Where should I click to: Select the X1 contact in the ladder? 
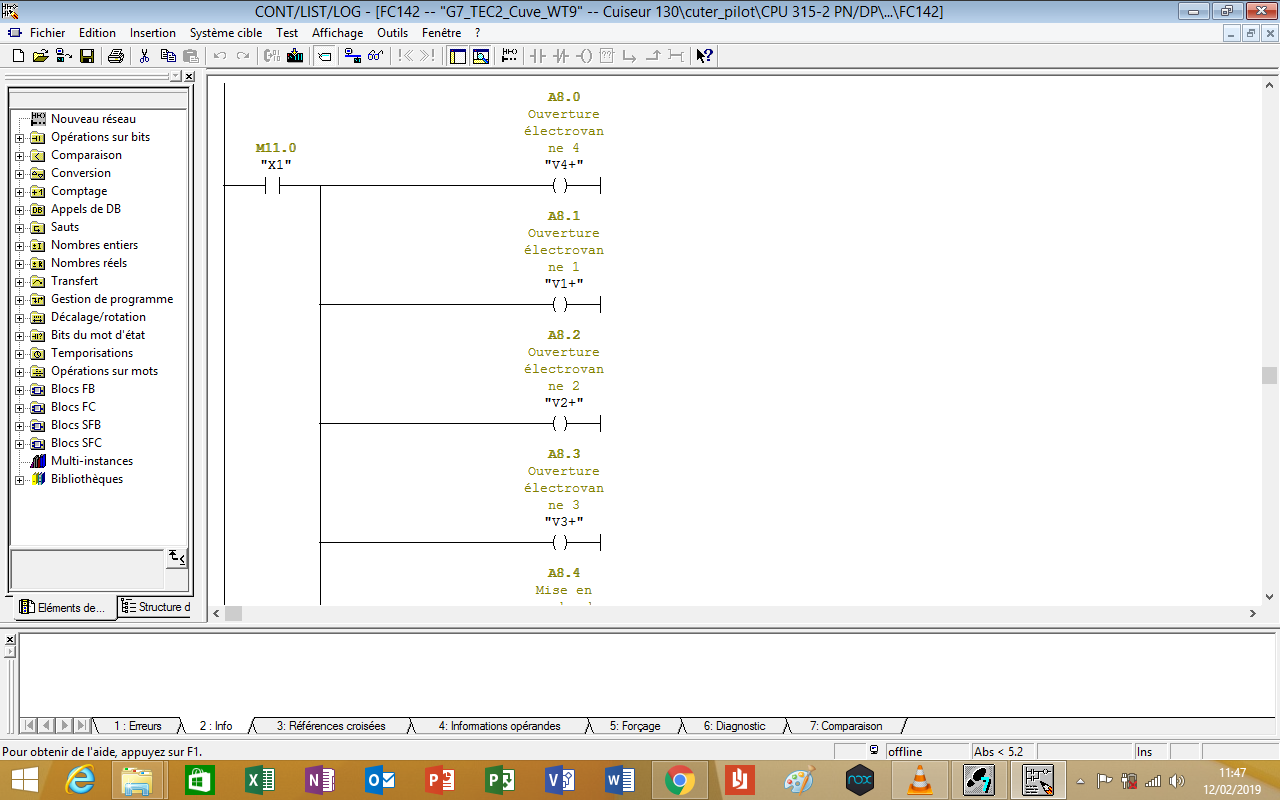coord(272,186)
